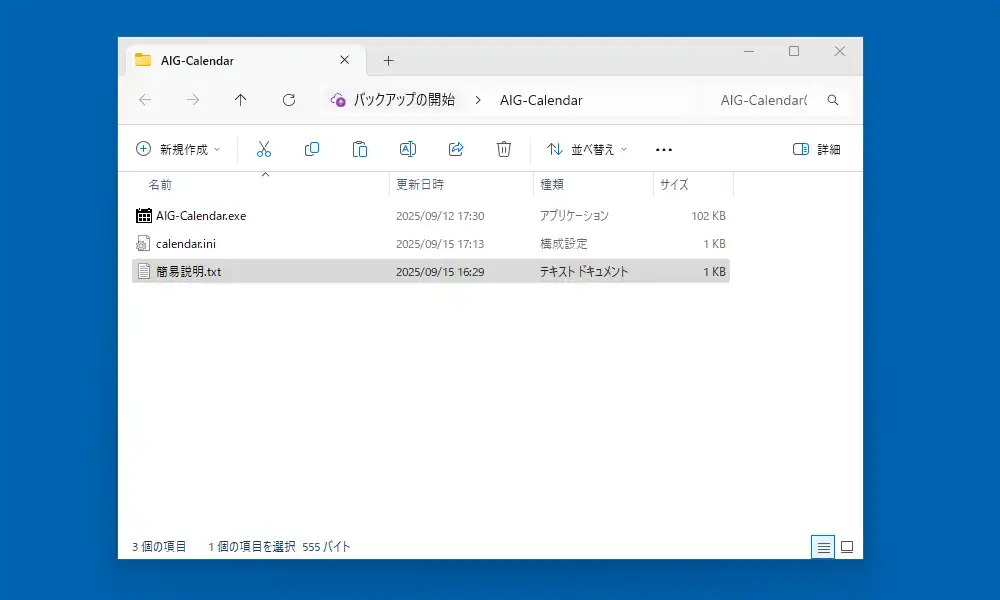Click the Delete trash icon
1000x600 pixels.
(504, 149)
